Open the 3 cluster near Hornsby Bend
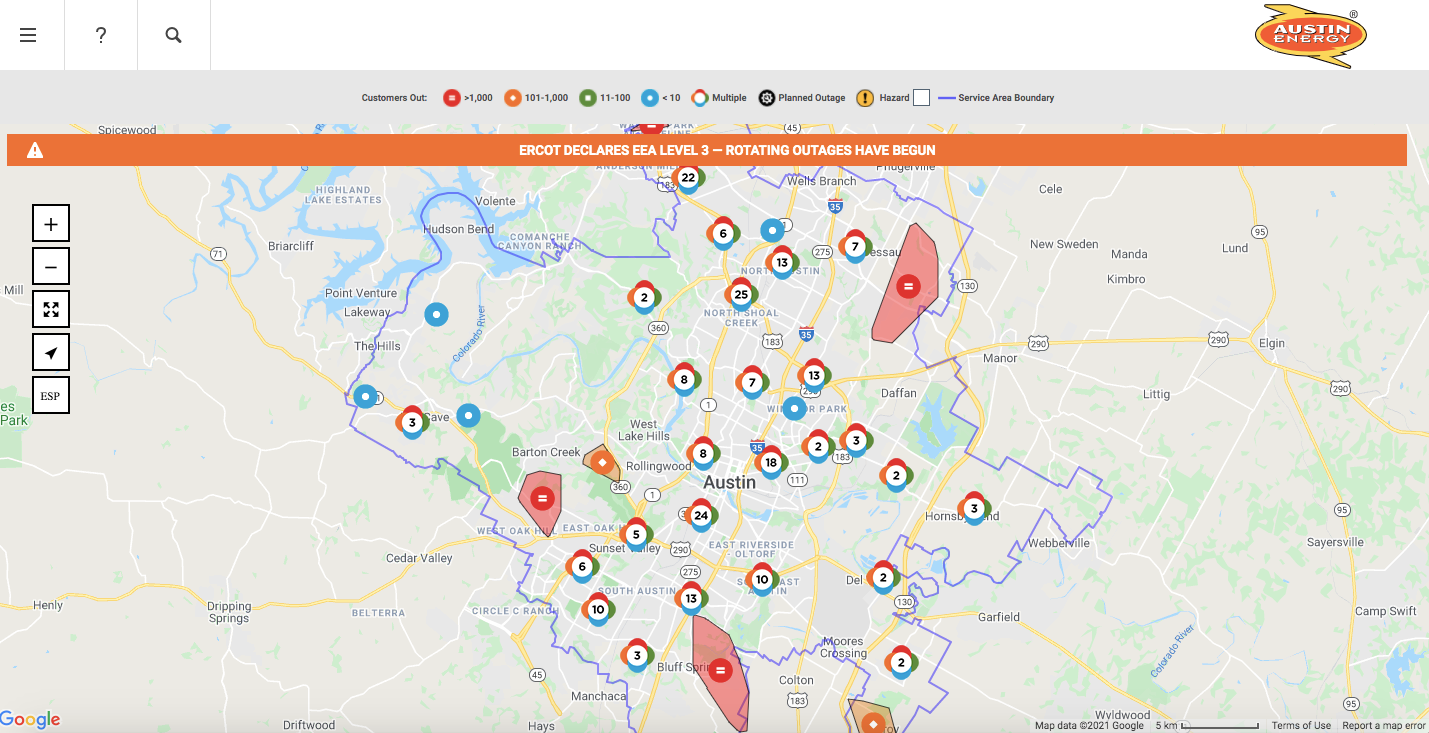The width and height of the screenshot is (1429, 733). (x=974, y=509)
